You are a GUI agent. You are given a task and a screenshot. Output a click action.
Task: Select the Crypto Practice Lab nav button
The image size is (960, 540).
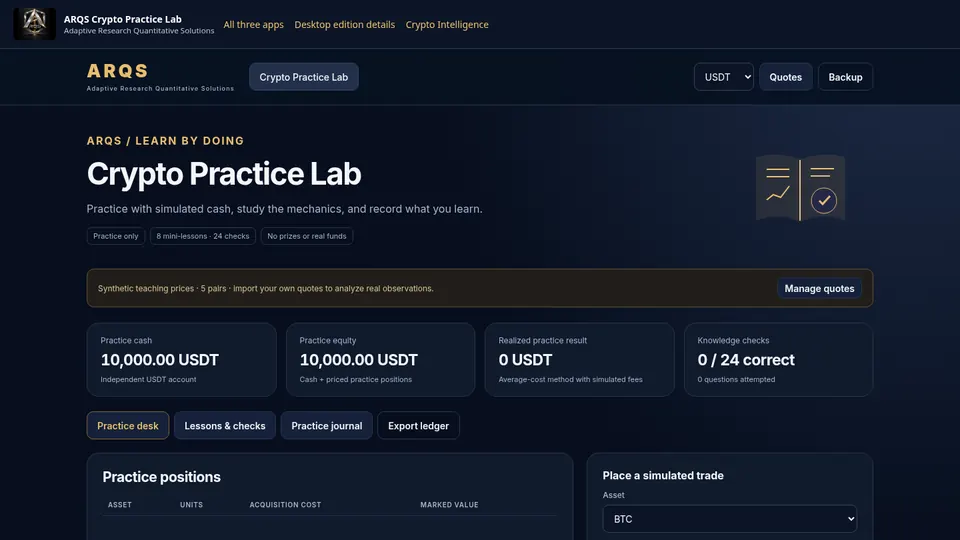coord(304,77)
